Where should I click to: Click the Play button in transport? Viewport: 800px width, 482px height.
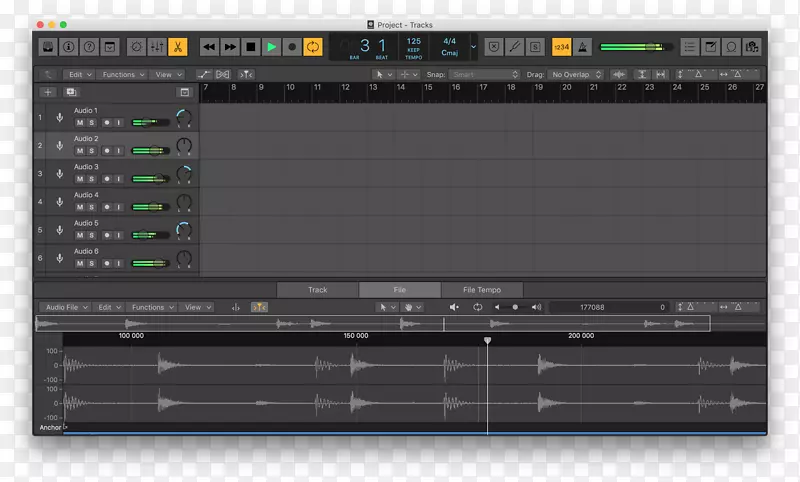[x=271, y=47]
